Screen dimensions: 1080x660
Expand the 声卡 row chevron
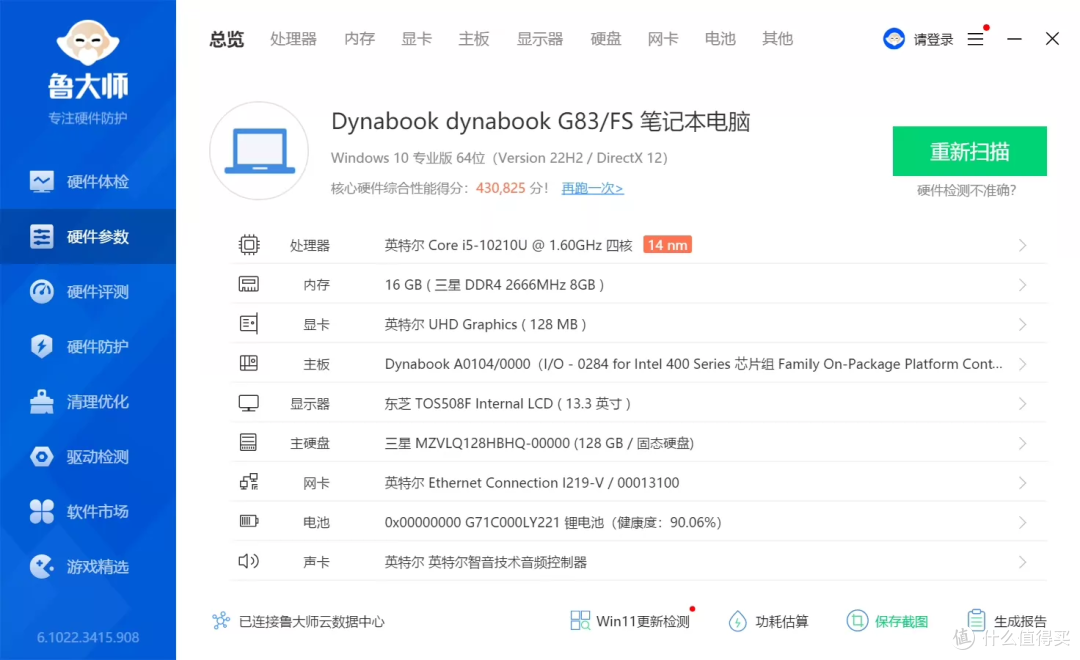[x=1022, y=562]
